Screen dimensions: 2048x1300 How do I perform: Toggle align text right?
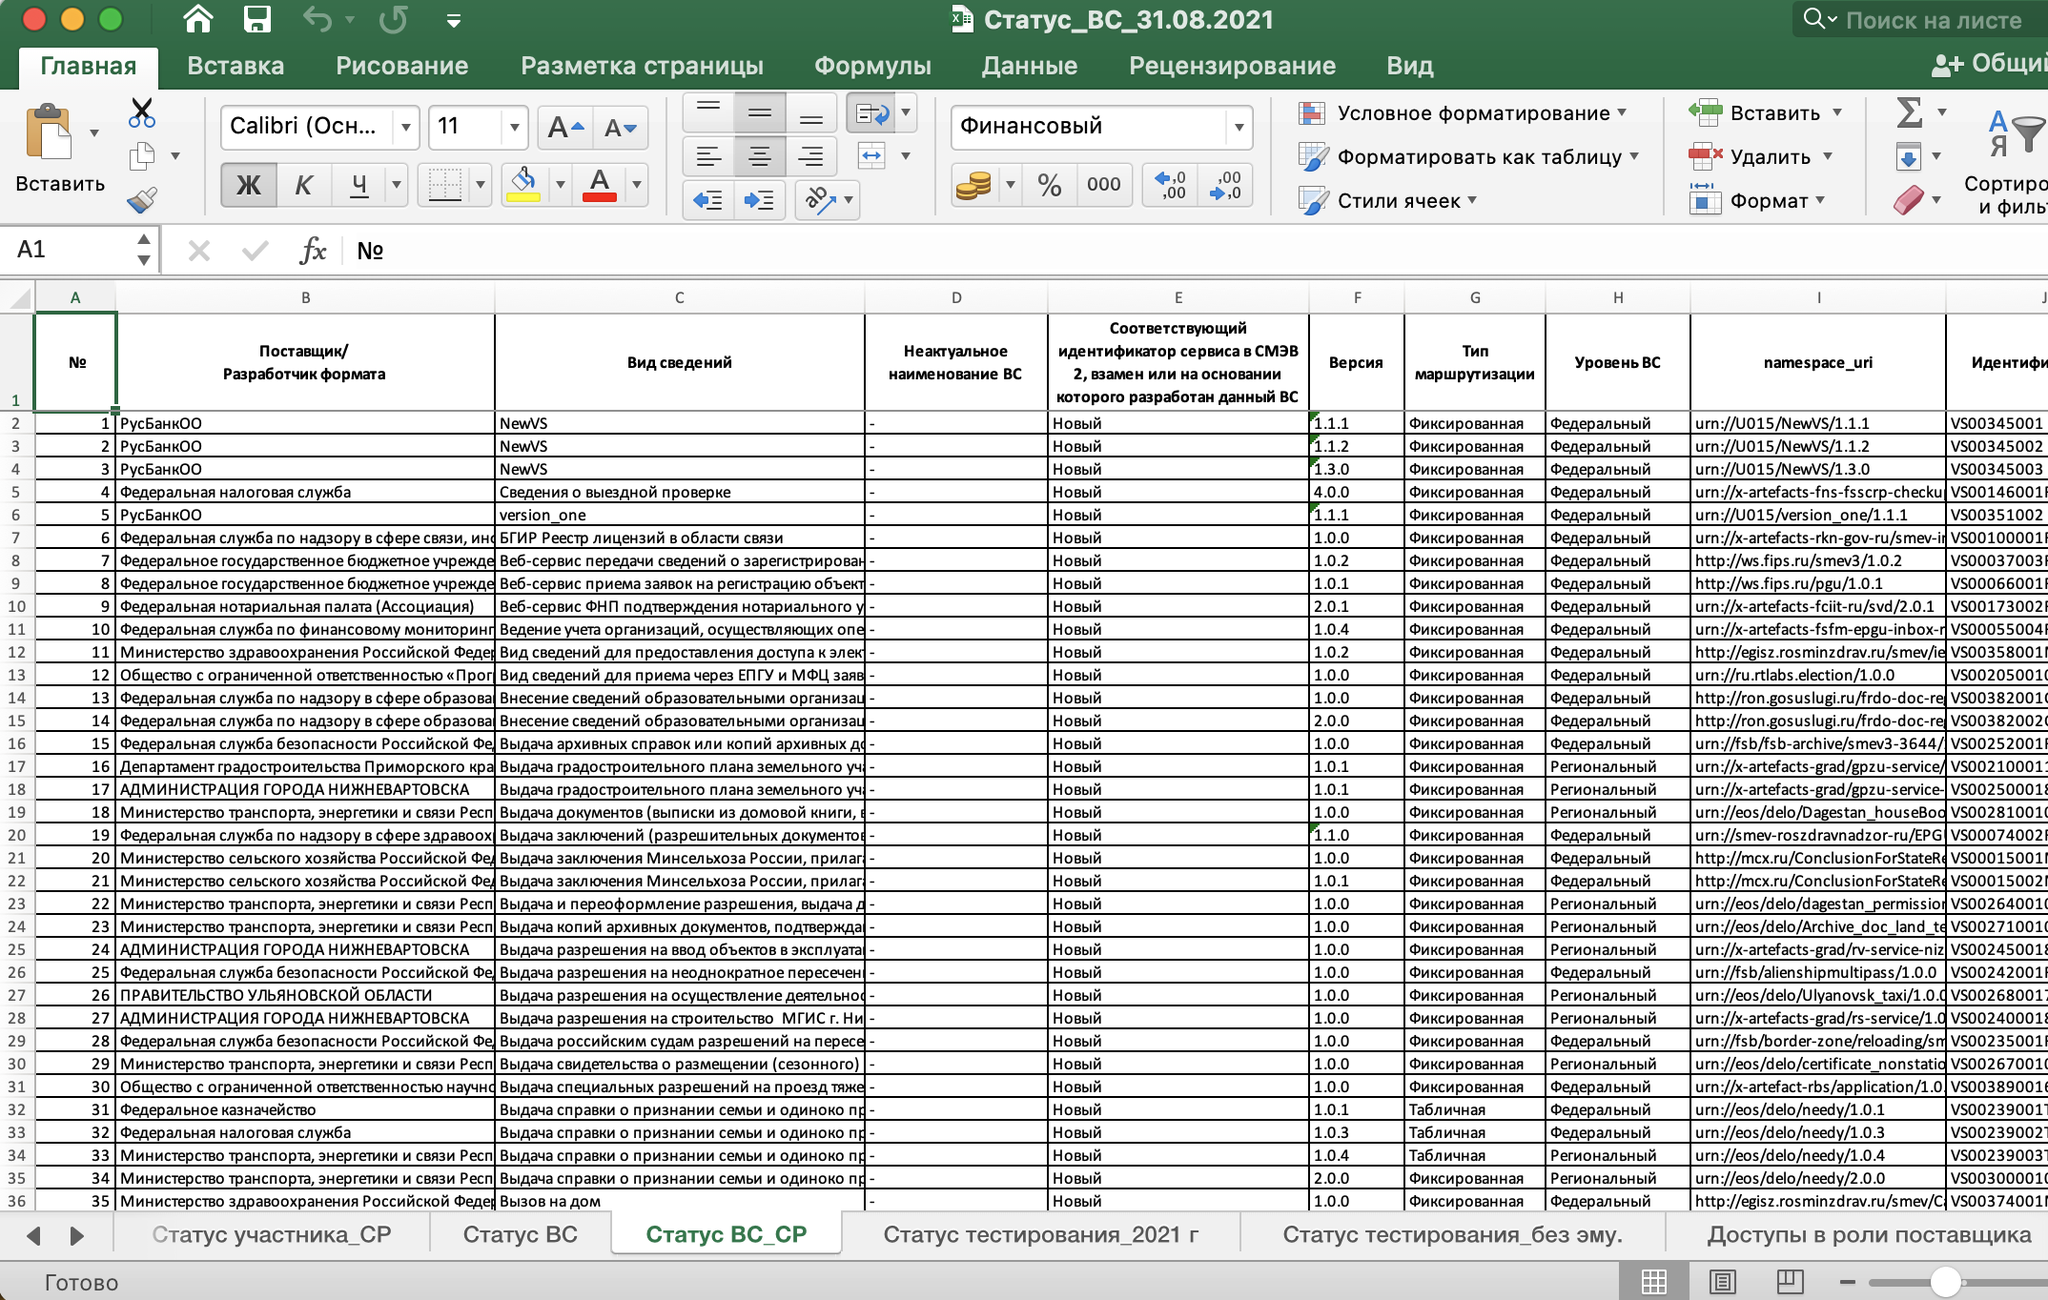(811, 156)
